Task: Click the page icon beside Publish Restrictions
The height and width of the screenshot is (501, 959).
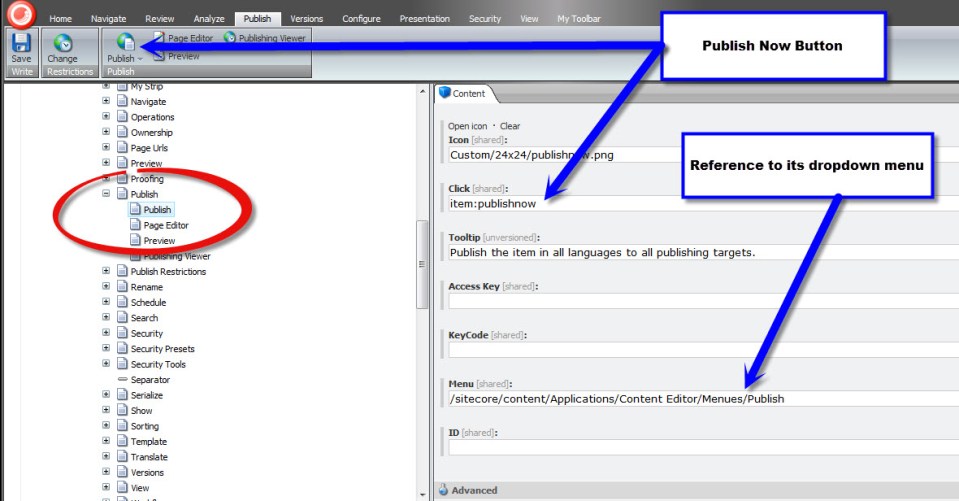Action: [x=122, y=271]
